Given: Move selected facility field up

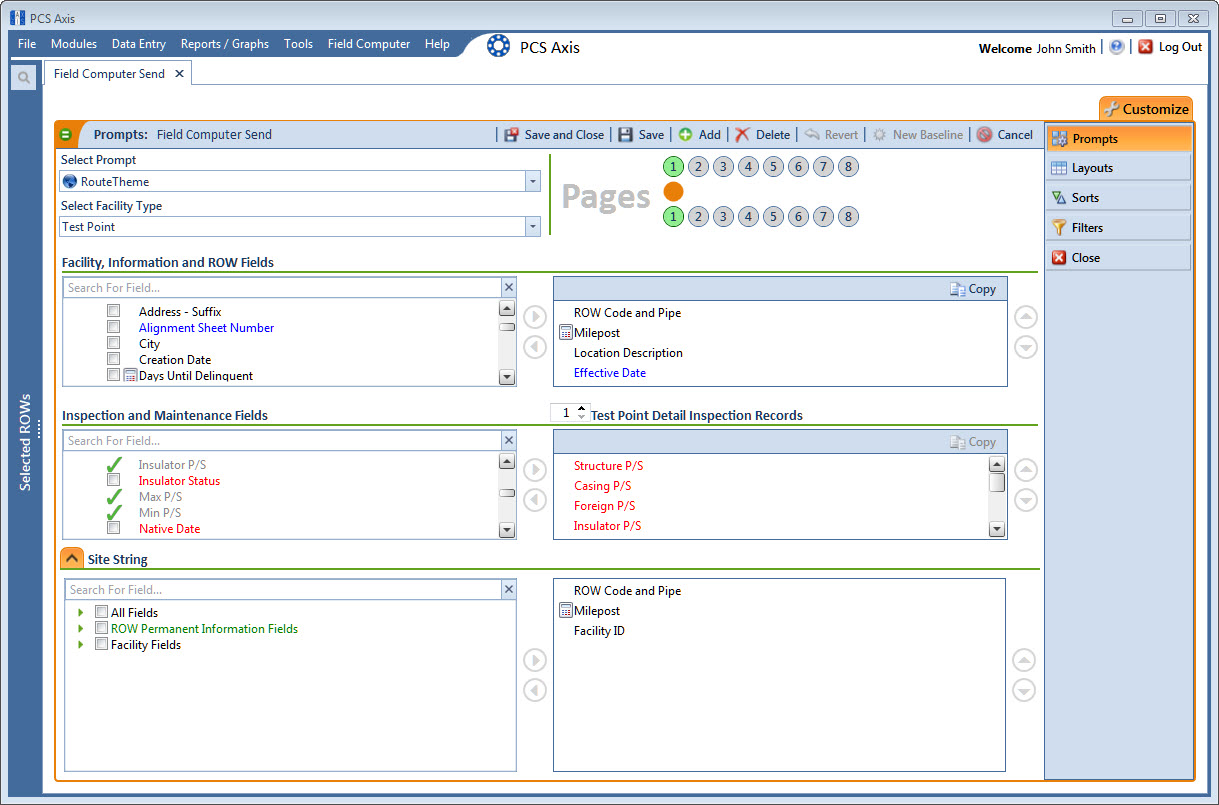Looking at the screenshot, I should coord(1026,317).
